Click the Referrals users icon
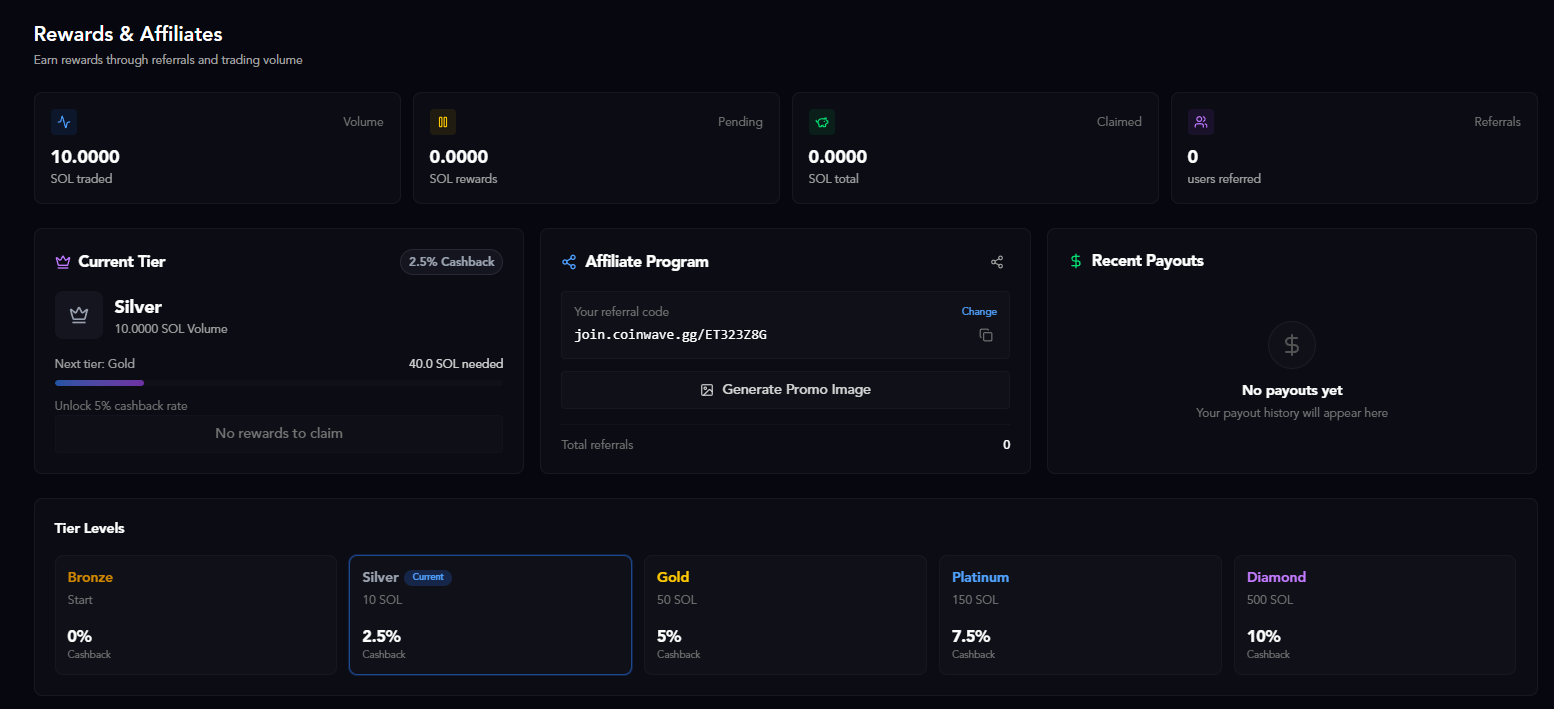The image size is (1554, 709). pos(1200,121)
